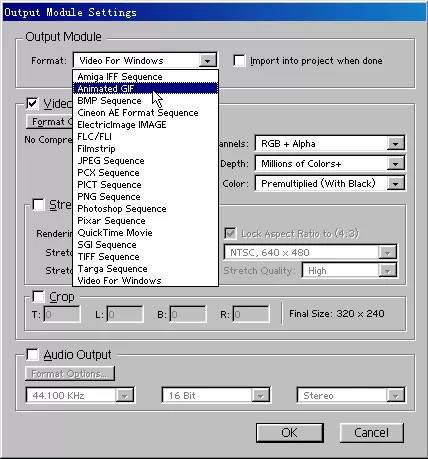
Task: Select Photoshop Sequence entry
Action: (145, 209)
